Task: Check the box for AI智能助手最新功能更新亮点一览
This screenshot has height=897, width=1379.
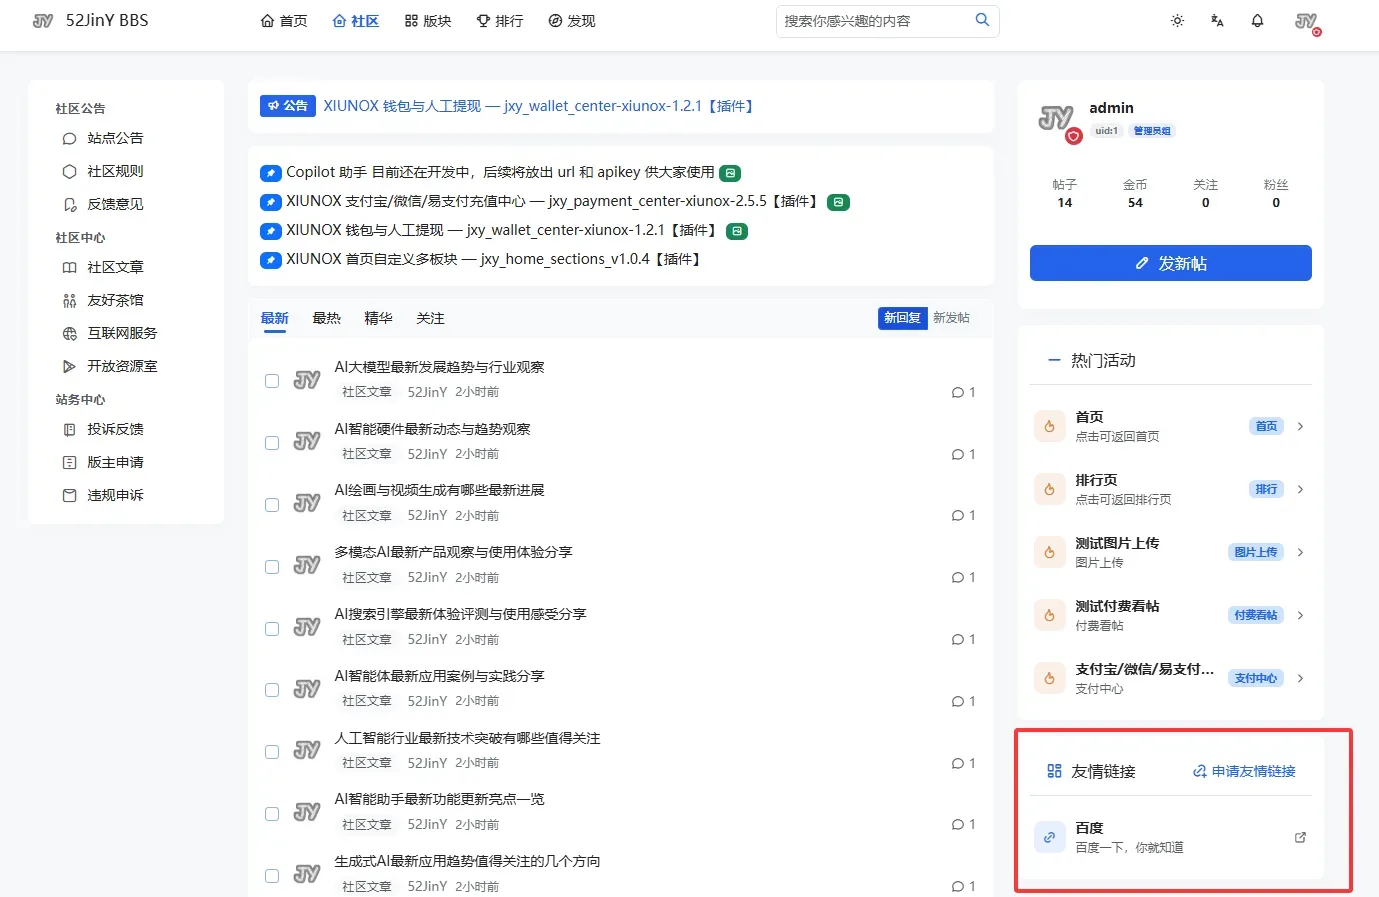Action: (272, 813)
